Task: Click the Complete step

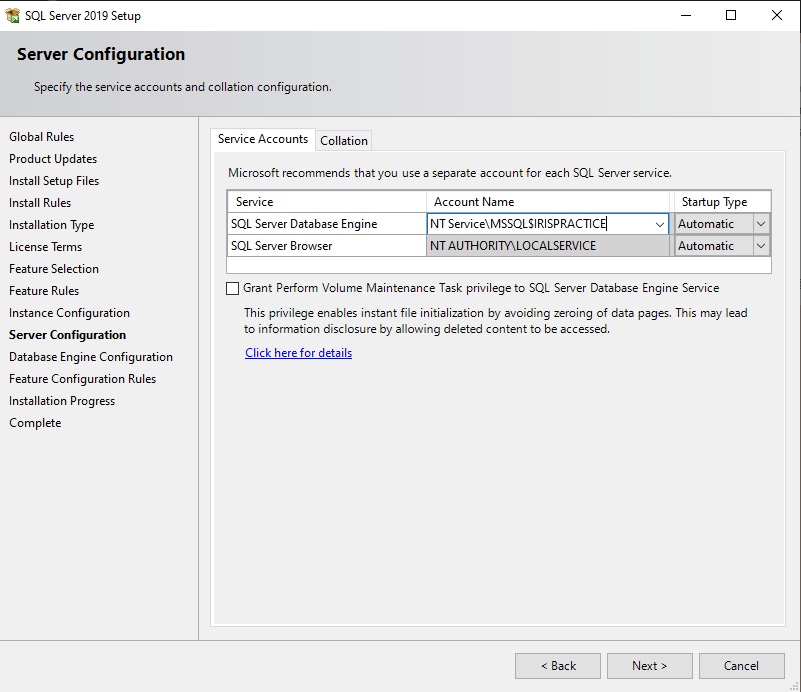Action: pos(35,423)
